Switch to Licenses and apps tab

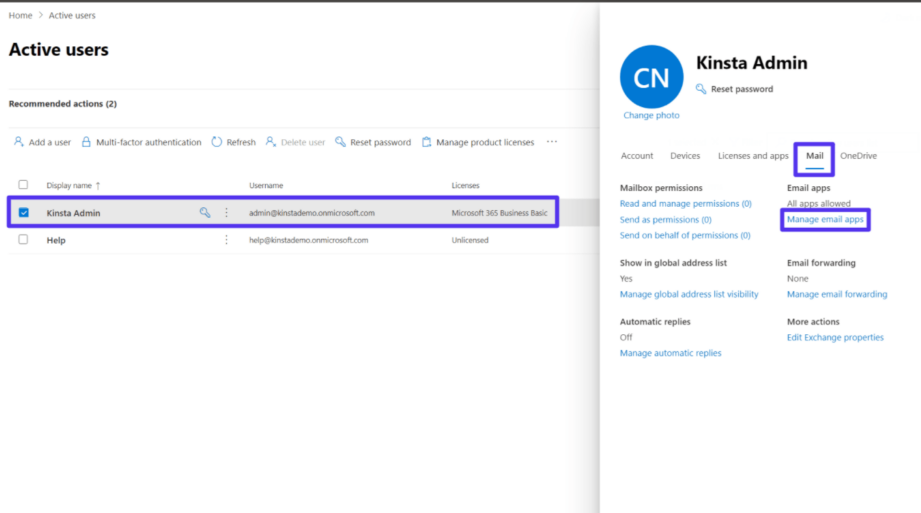click(x=753, y=156)
